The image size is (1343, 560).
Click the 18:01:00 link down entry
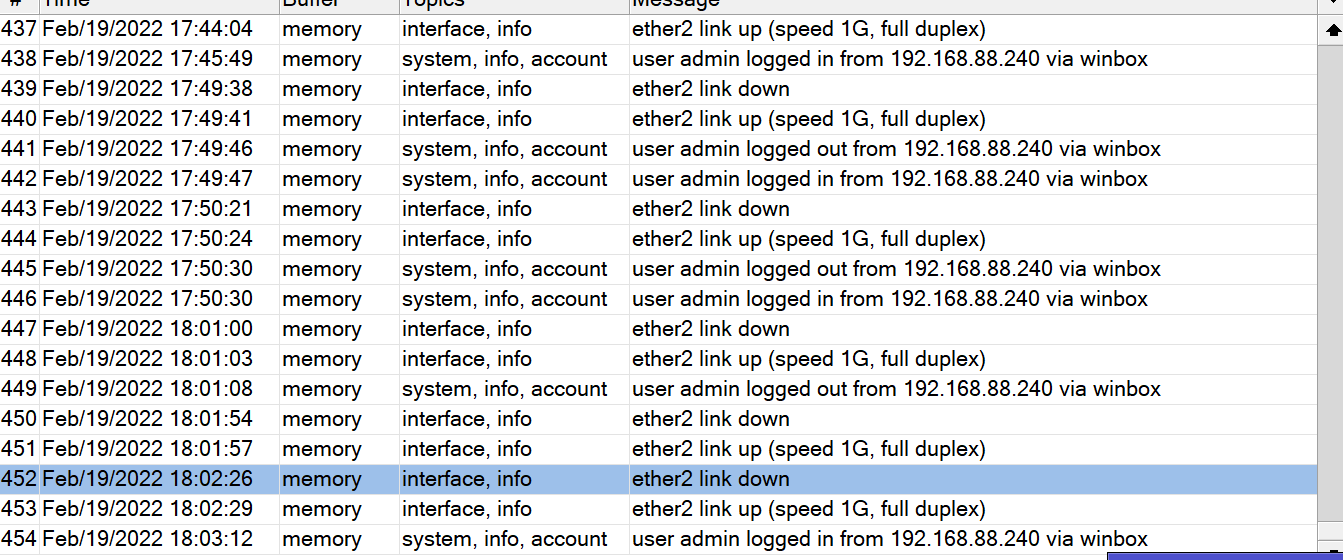point(660,329)
